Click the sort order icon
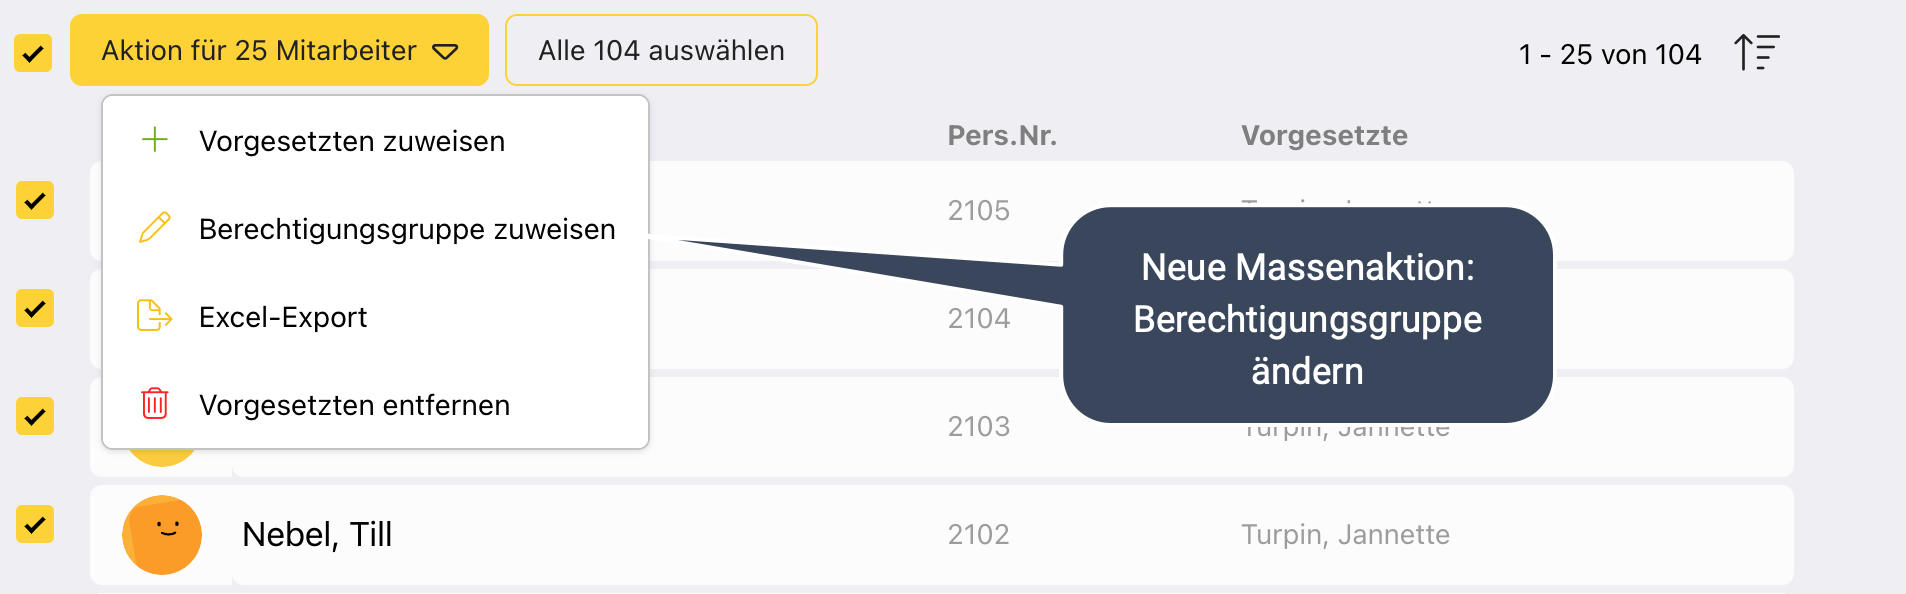 point(1756,52)
